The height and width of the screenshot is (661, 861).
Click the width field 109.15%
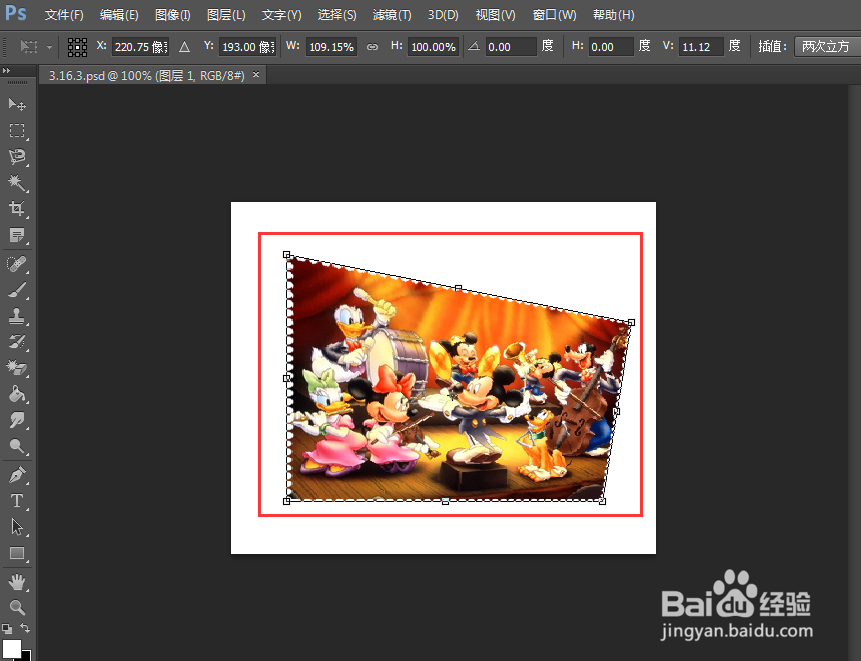(x=332, y=47)
